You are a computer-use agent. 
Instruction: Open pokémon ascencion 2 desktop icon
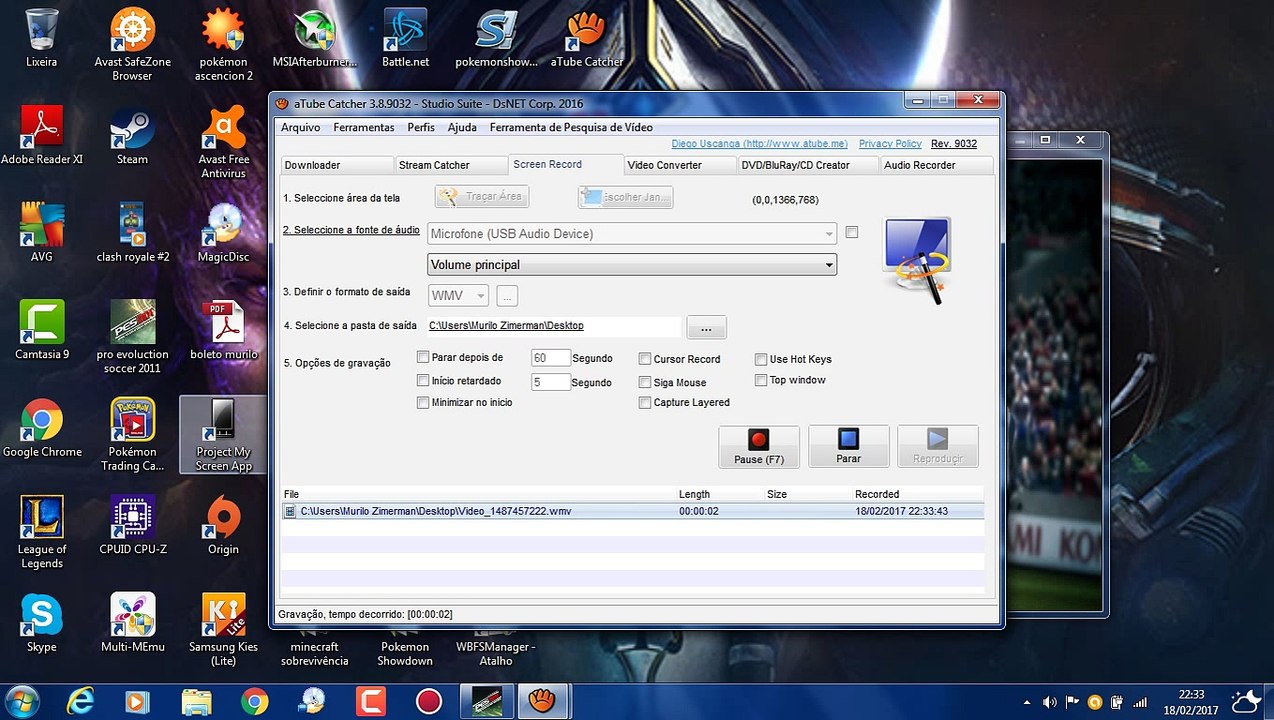pos(223,45)
